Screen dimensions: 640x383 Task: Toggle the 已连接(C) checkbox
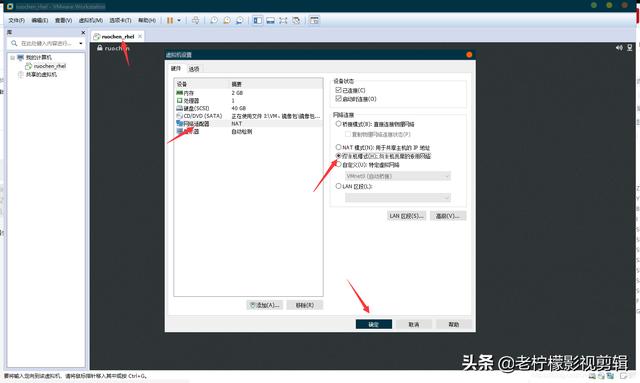coord(338,90)
